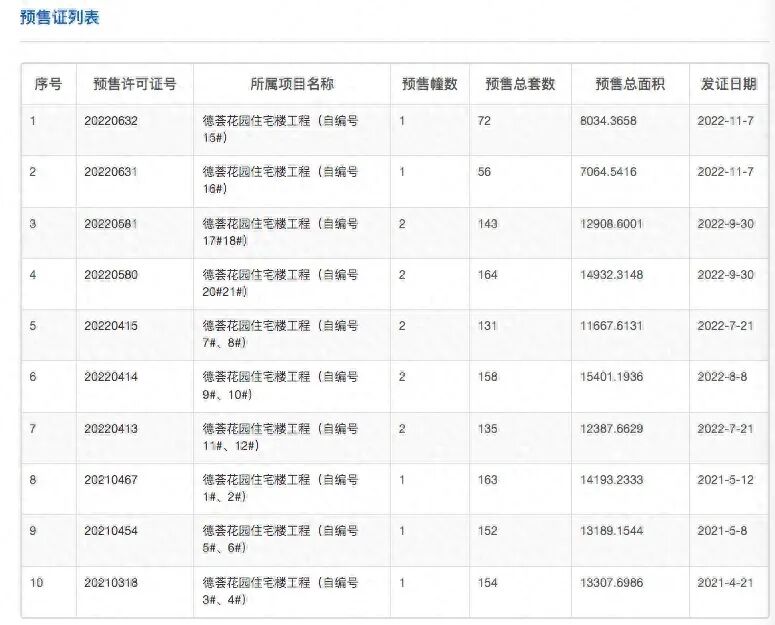The image size is (775, 625).
Task: Click sequence number 6
Action: coord(33,377)
